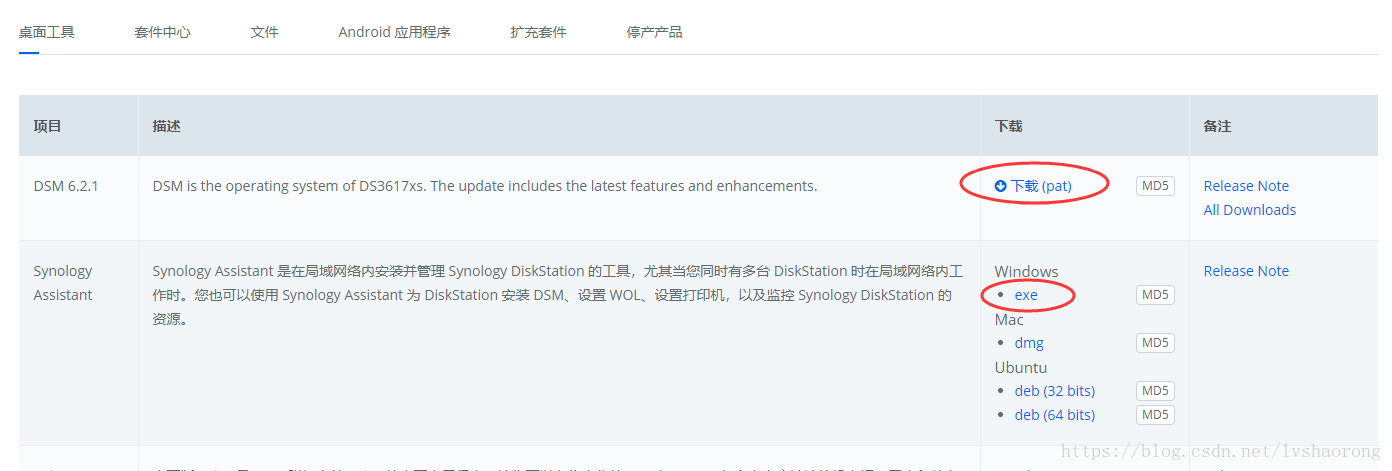Open Release Note for DSM 6.2.1

click(1246, 186)
